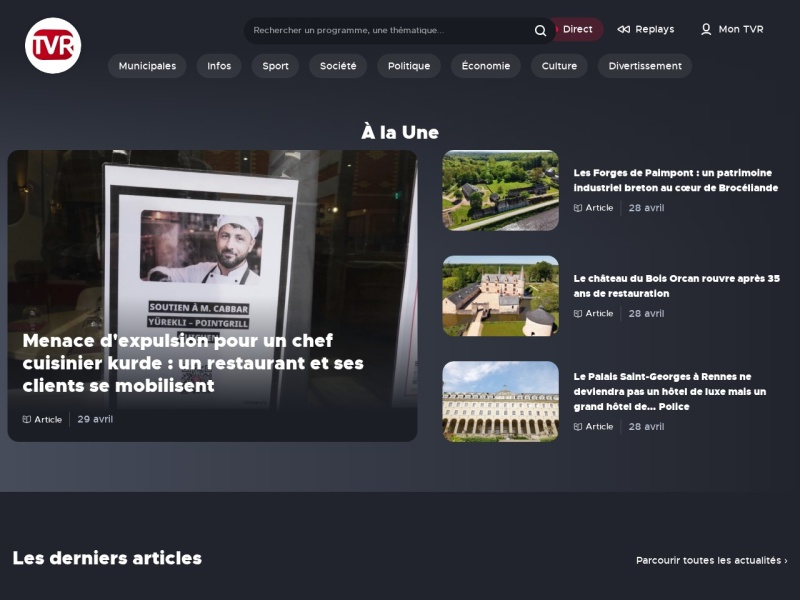
Task: Select the Sport category
Action: point(276,66)
